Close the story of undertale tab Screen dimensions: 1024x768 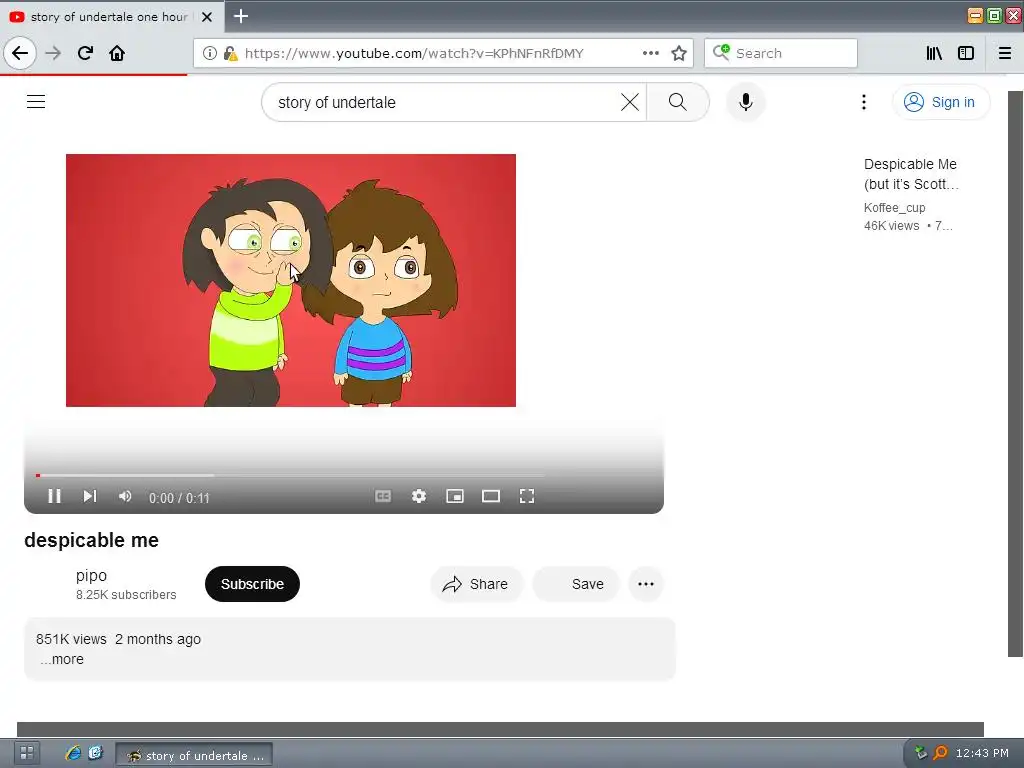pyautogui.click(x=206, y=17)
